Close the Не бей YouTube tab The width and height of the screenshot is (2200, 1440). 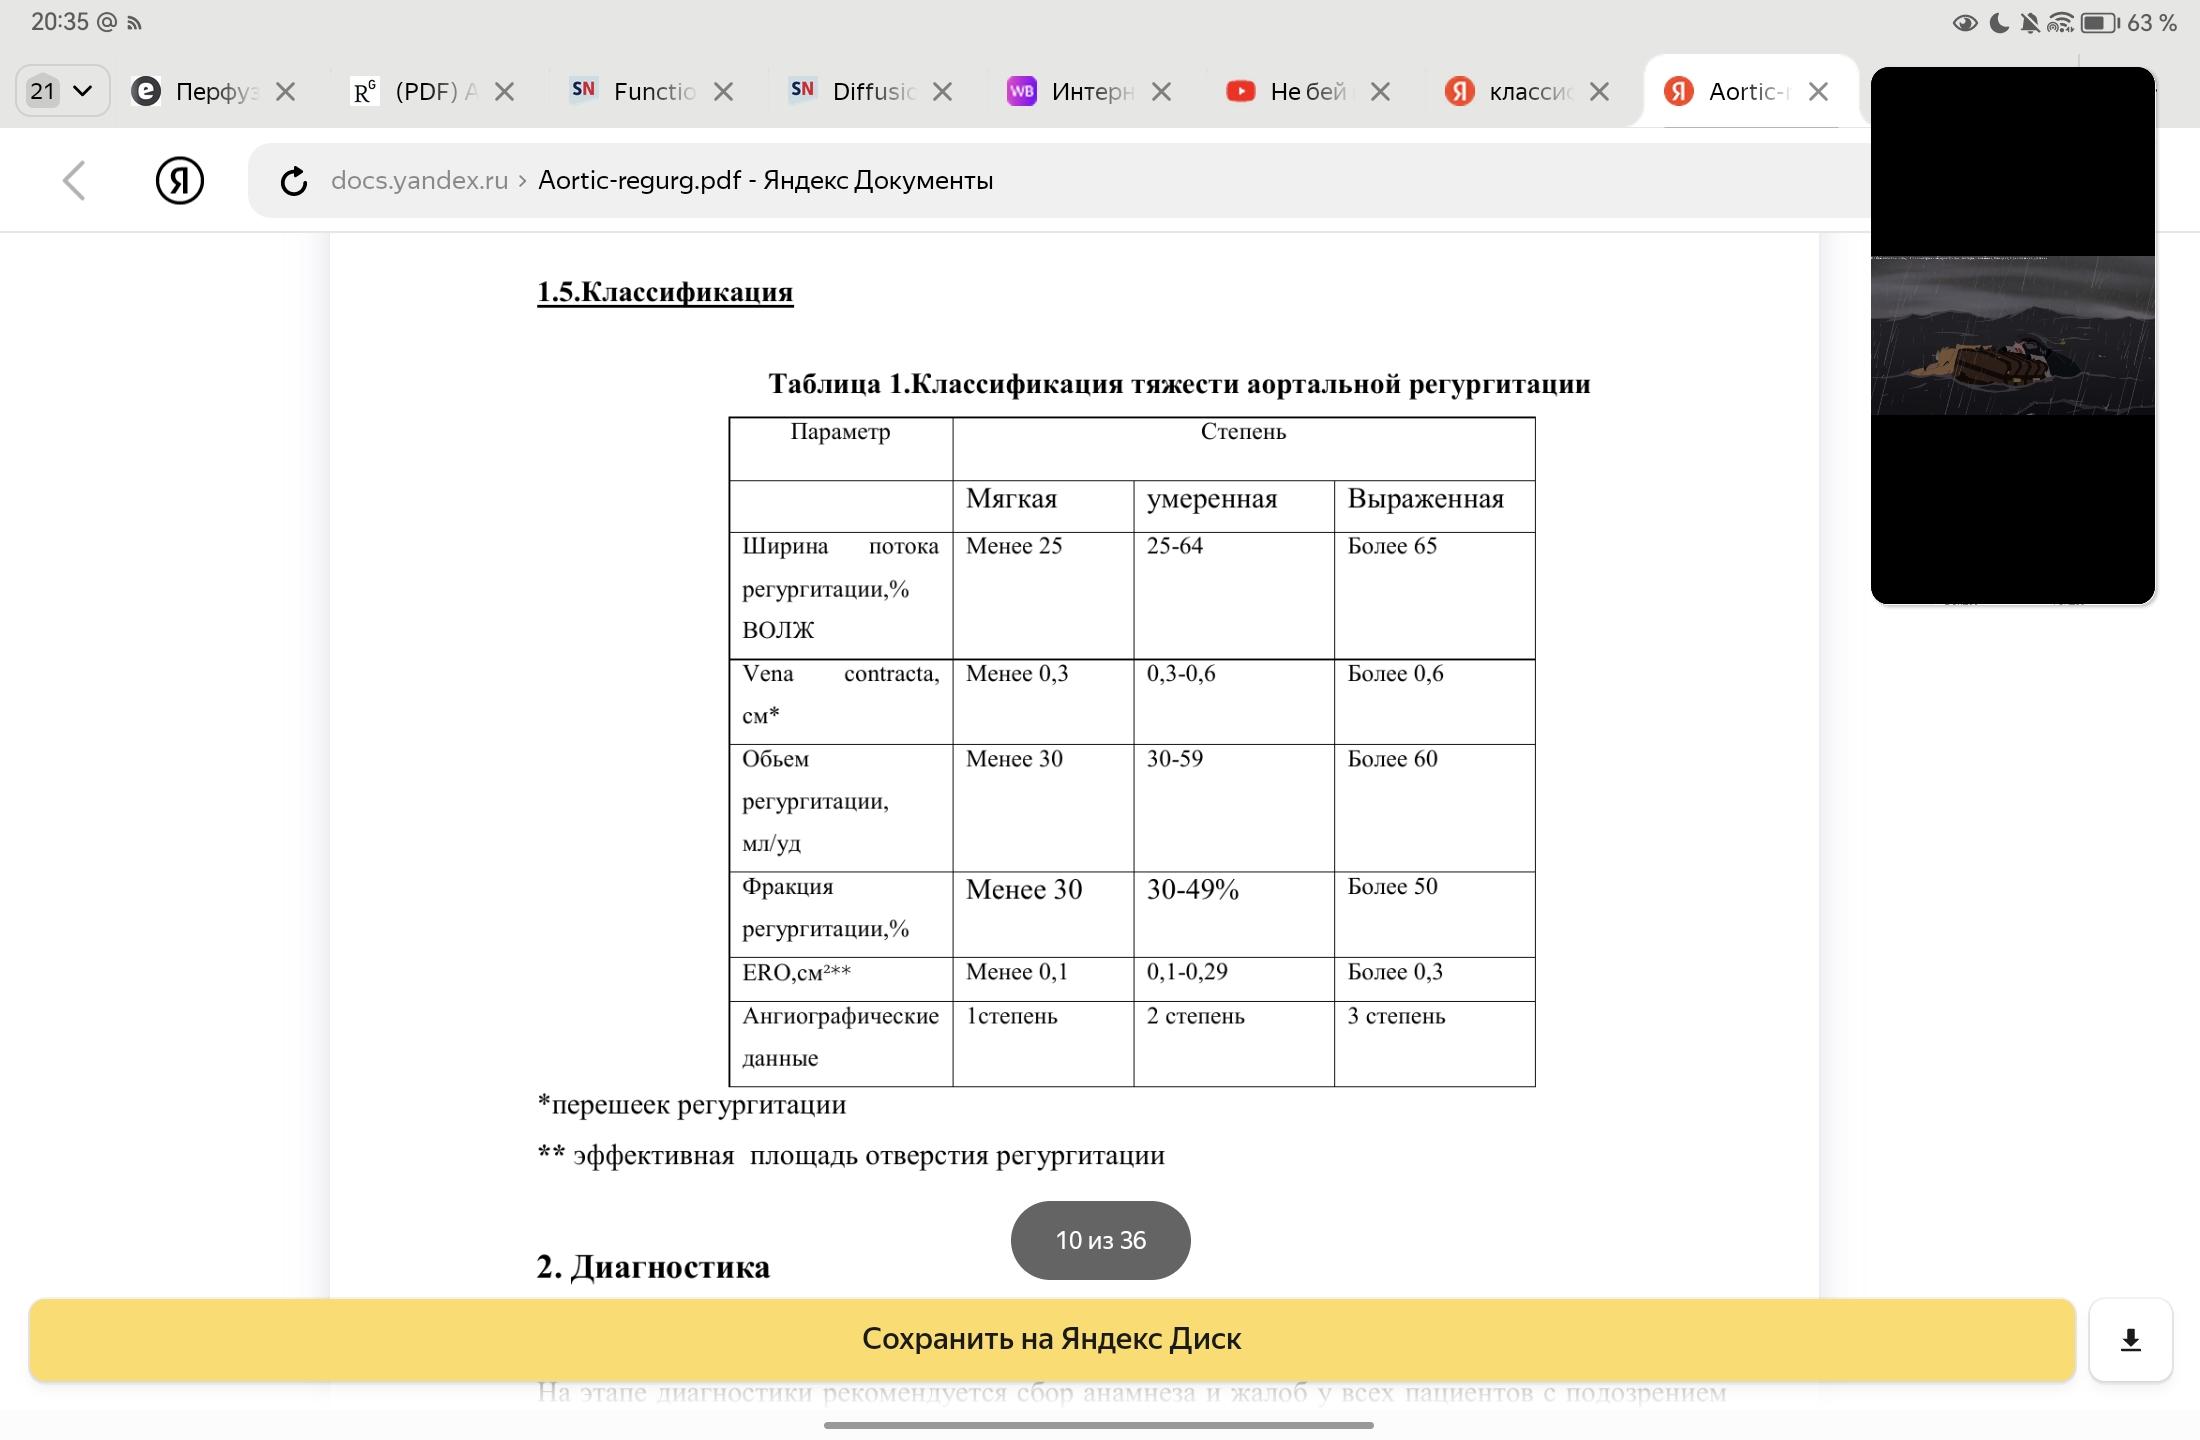point(1381,92)
